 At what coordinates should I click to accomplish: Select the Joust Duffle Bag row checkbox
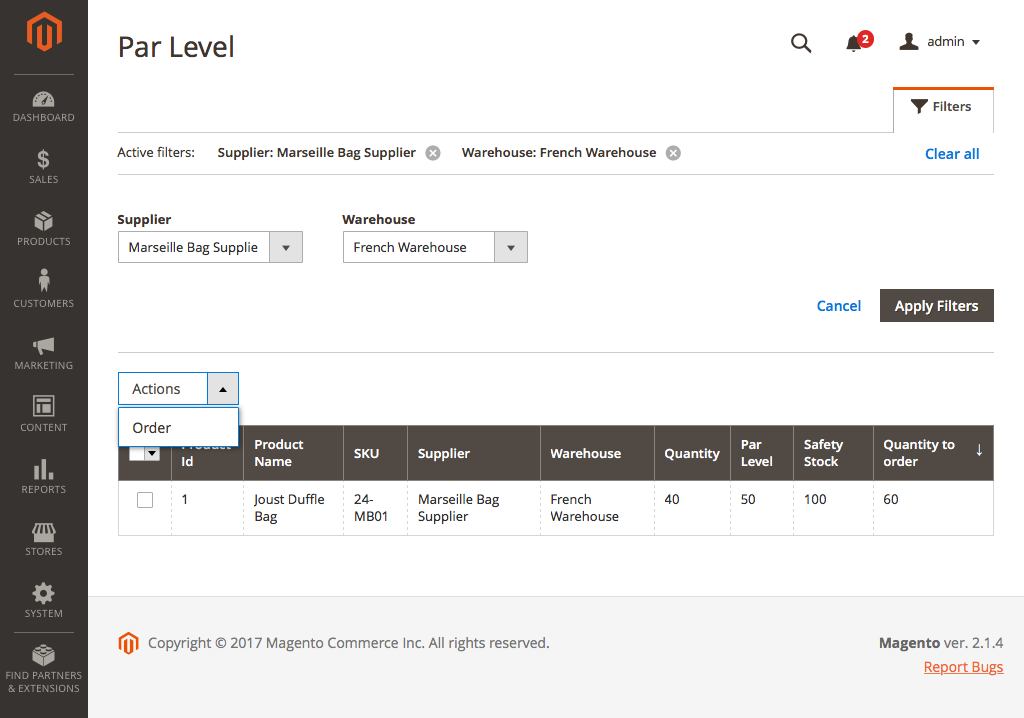(145, 500)
